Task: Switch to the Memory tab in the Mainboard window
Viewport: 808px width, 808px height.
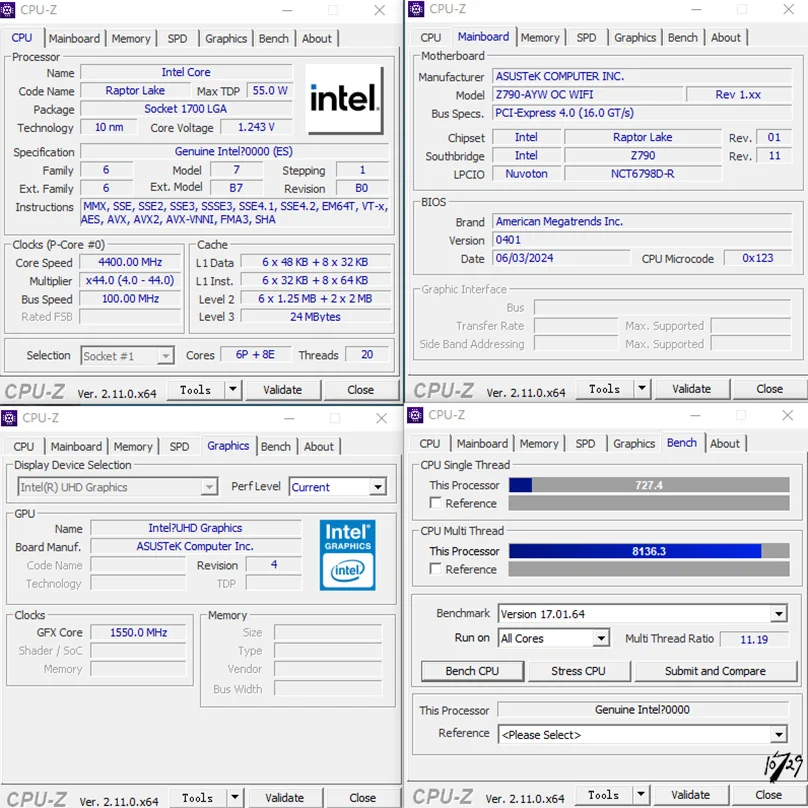Action: coord(541,37)
